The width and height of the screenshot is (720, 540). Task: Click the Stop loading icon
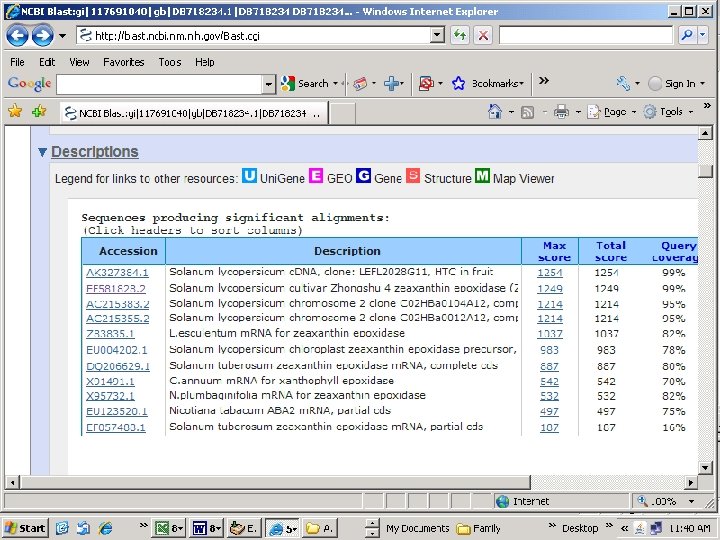pyautogui.click(x=483, y=35)
